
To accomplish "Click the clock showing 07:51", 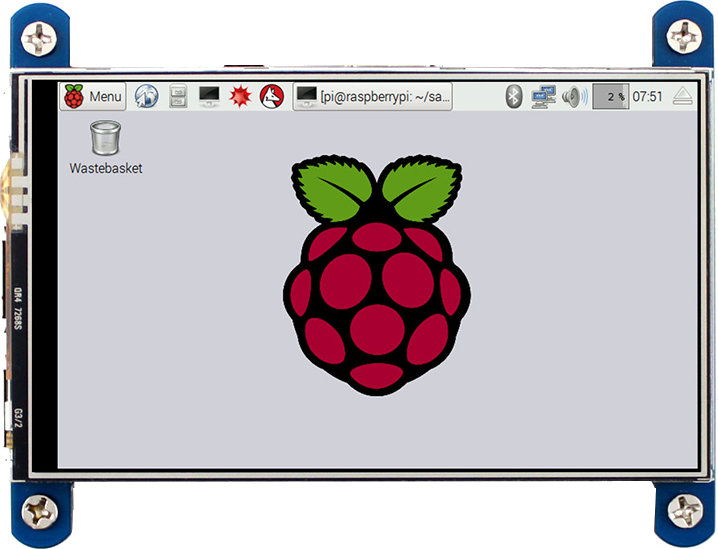I will tap(647, 97).
